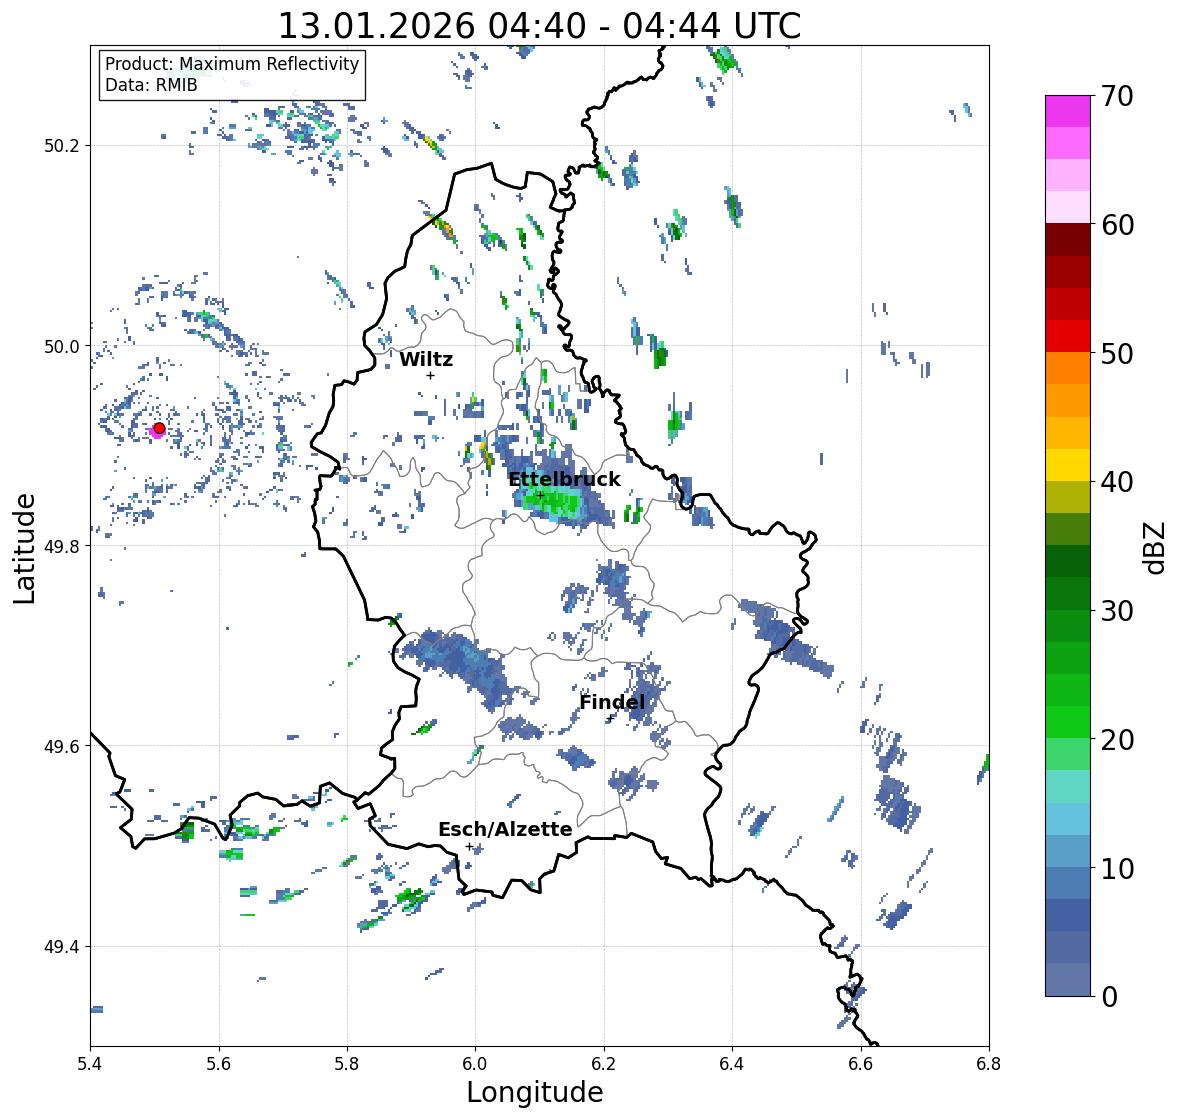1179x1117 pixels.
Task: Click the 40 value on the colorbar
Action: [x=1117, y=482]
